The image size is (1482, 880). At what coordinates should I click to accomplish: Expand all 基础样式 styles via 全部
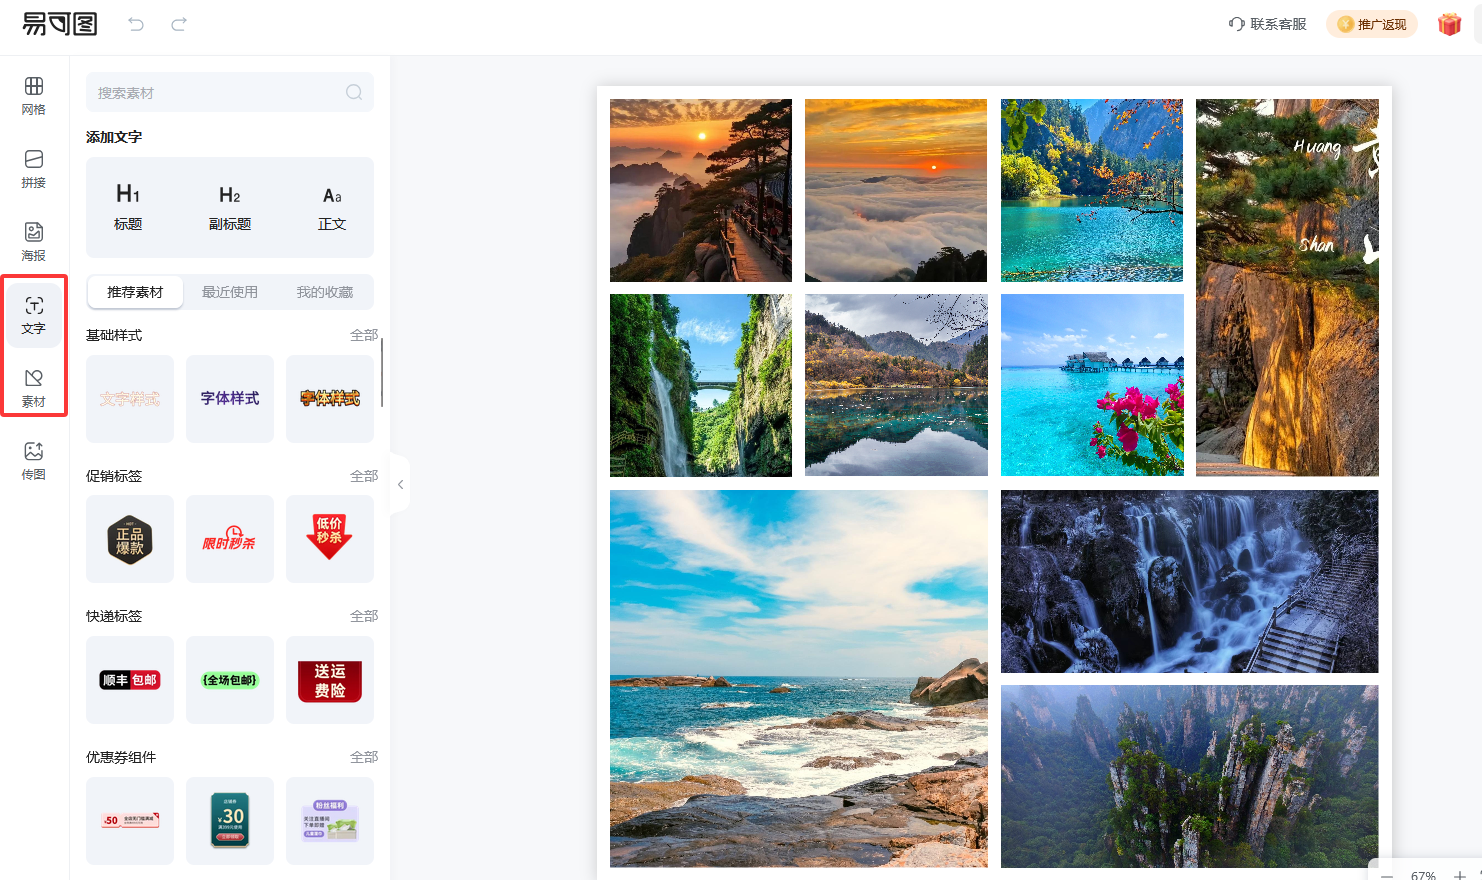click(364, 335)
